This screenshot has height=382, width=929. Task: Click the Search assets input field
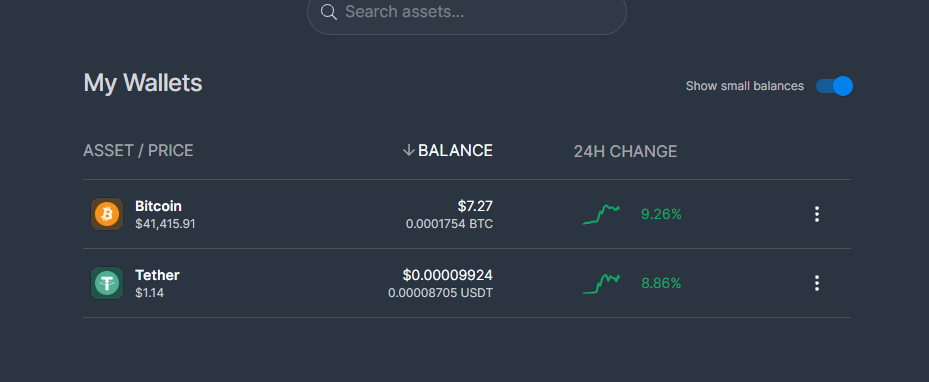tap(467, 11)
